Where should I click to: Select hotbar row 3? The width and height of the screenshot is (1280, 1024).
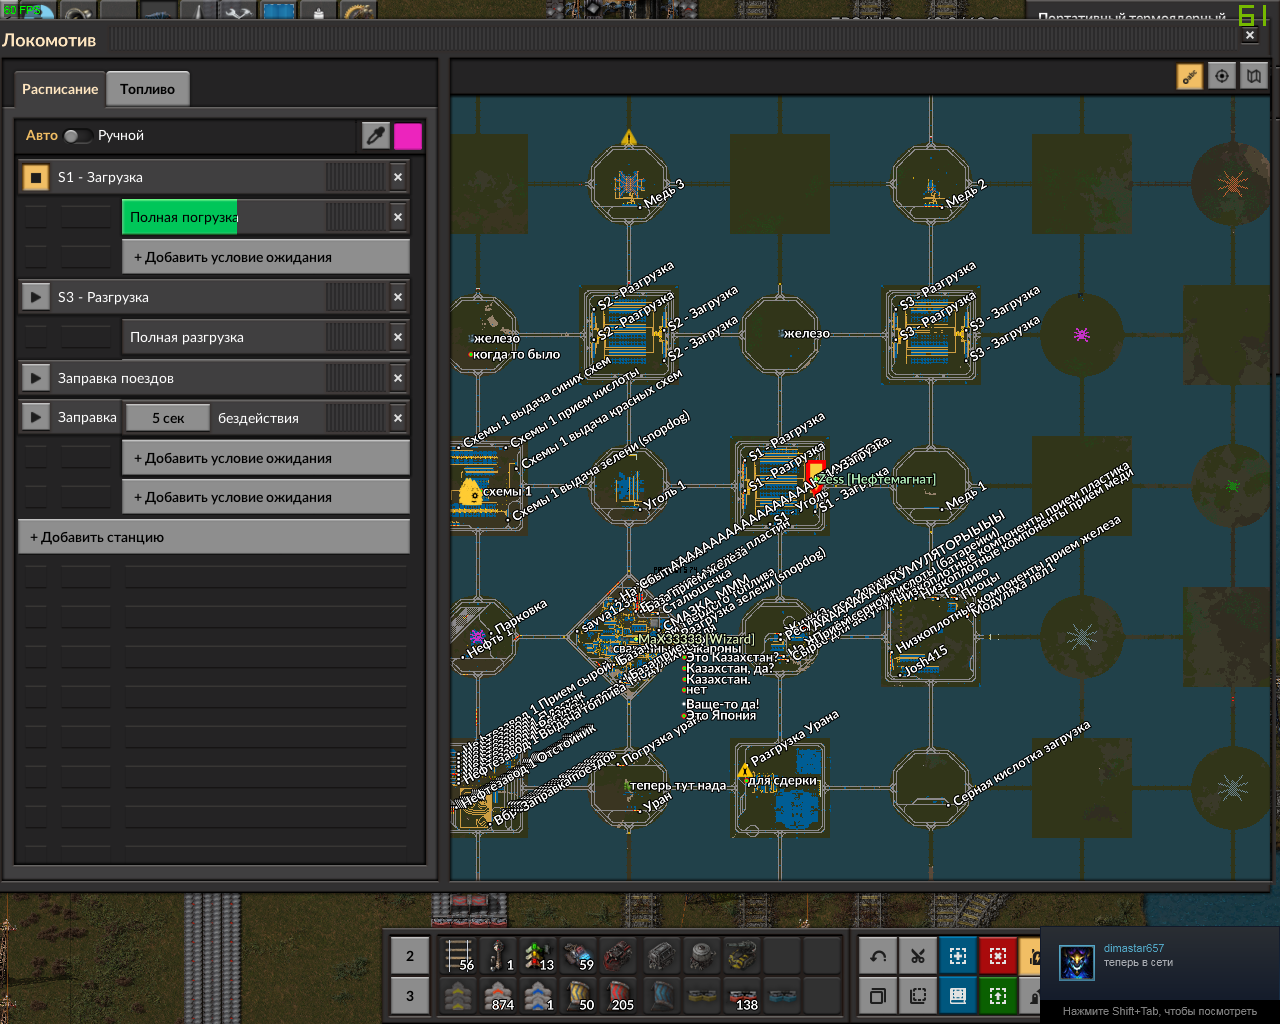pos(410,996)
